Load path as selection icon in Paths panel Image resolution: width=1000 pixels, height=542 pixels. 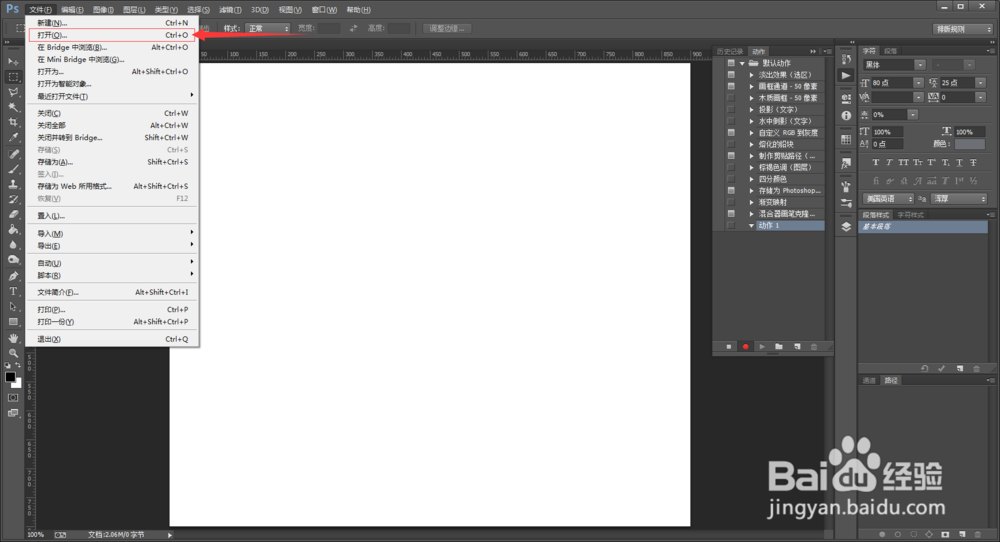point(913,534)
